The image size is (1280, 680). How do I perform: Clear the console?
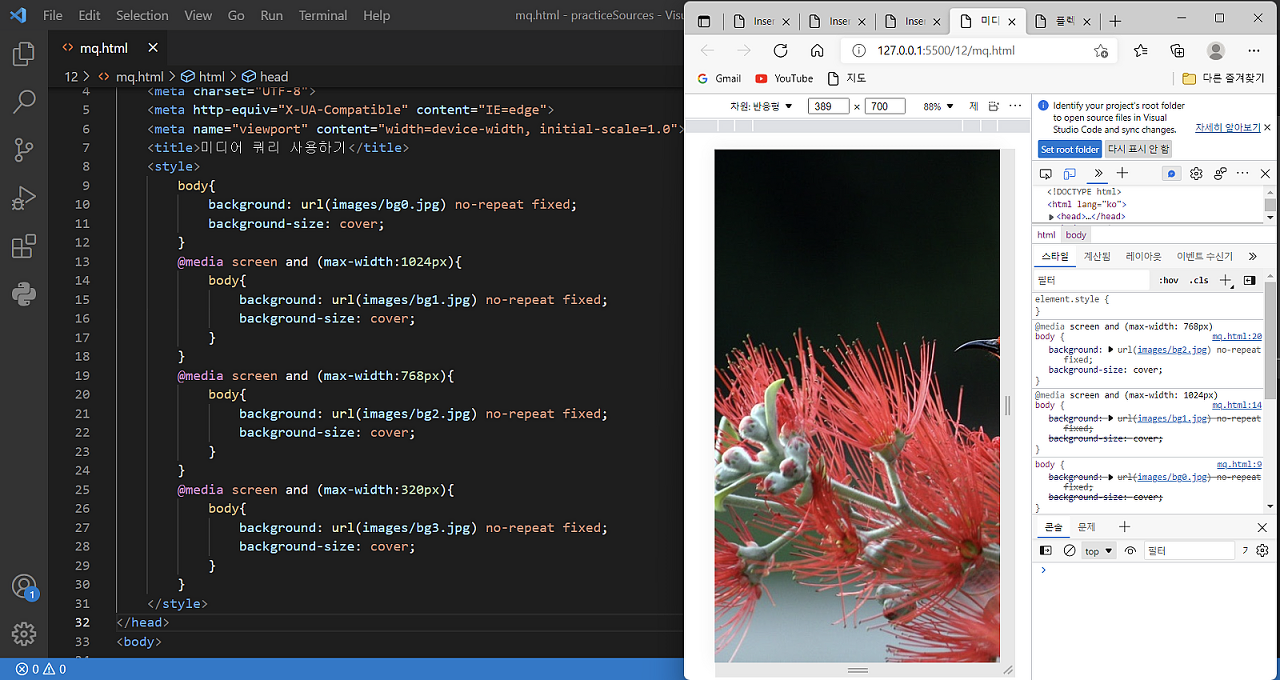[1069, 551]
